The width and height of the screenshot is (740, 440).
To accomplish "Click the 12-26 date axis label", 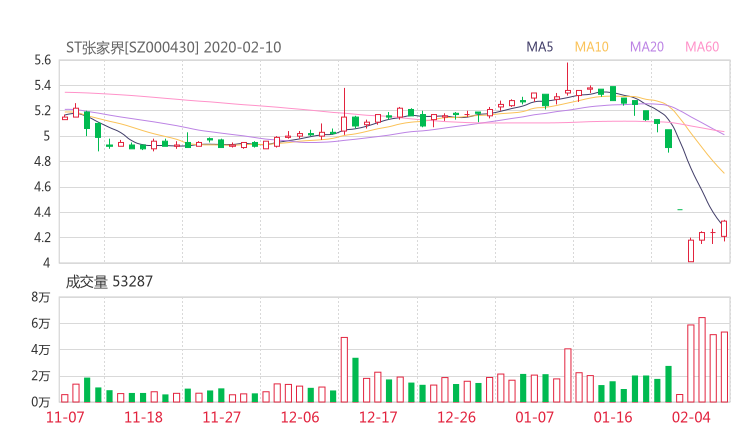I will (456, 417).
